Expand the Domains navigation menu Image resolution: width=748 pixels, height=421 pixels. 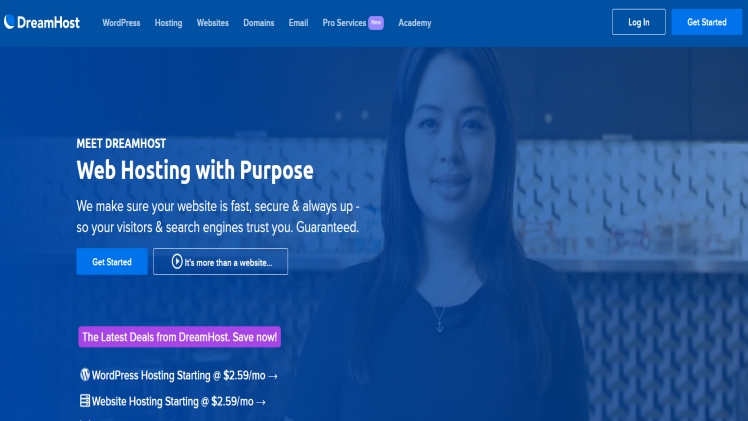tap(259, 23)
